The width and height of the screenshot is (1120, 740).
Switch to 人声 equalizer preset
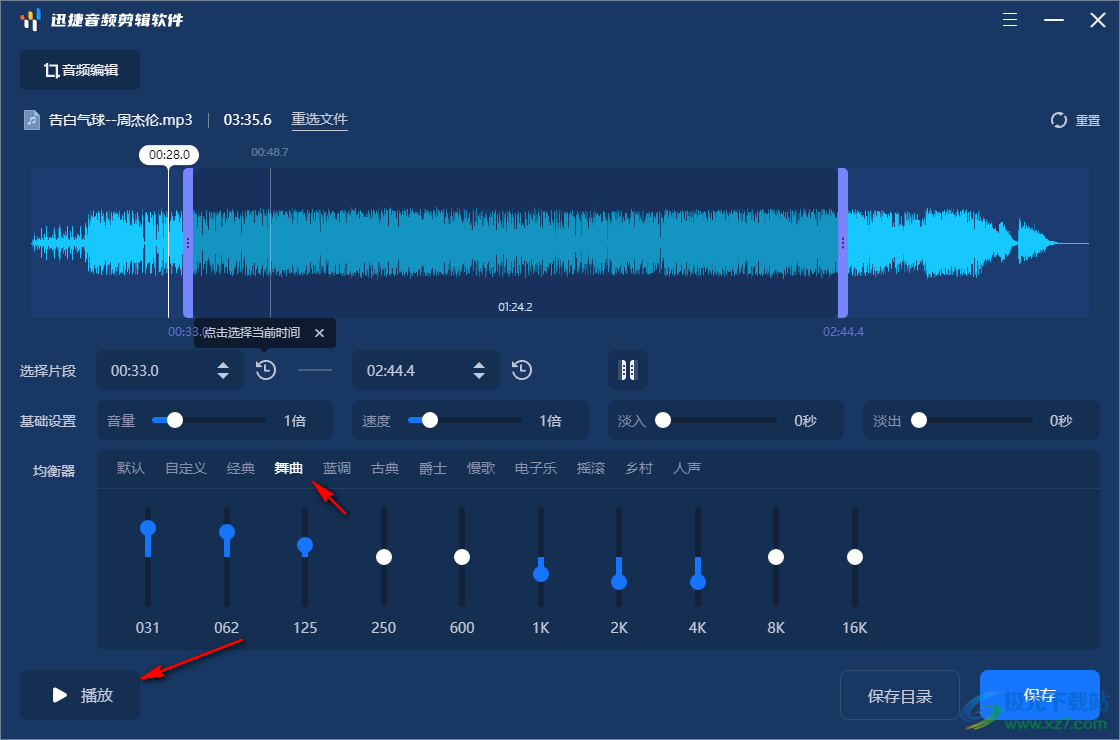coord(687,468)
